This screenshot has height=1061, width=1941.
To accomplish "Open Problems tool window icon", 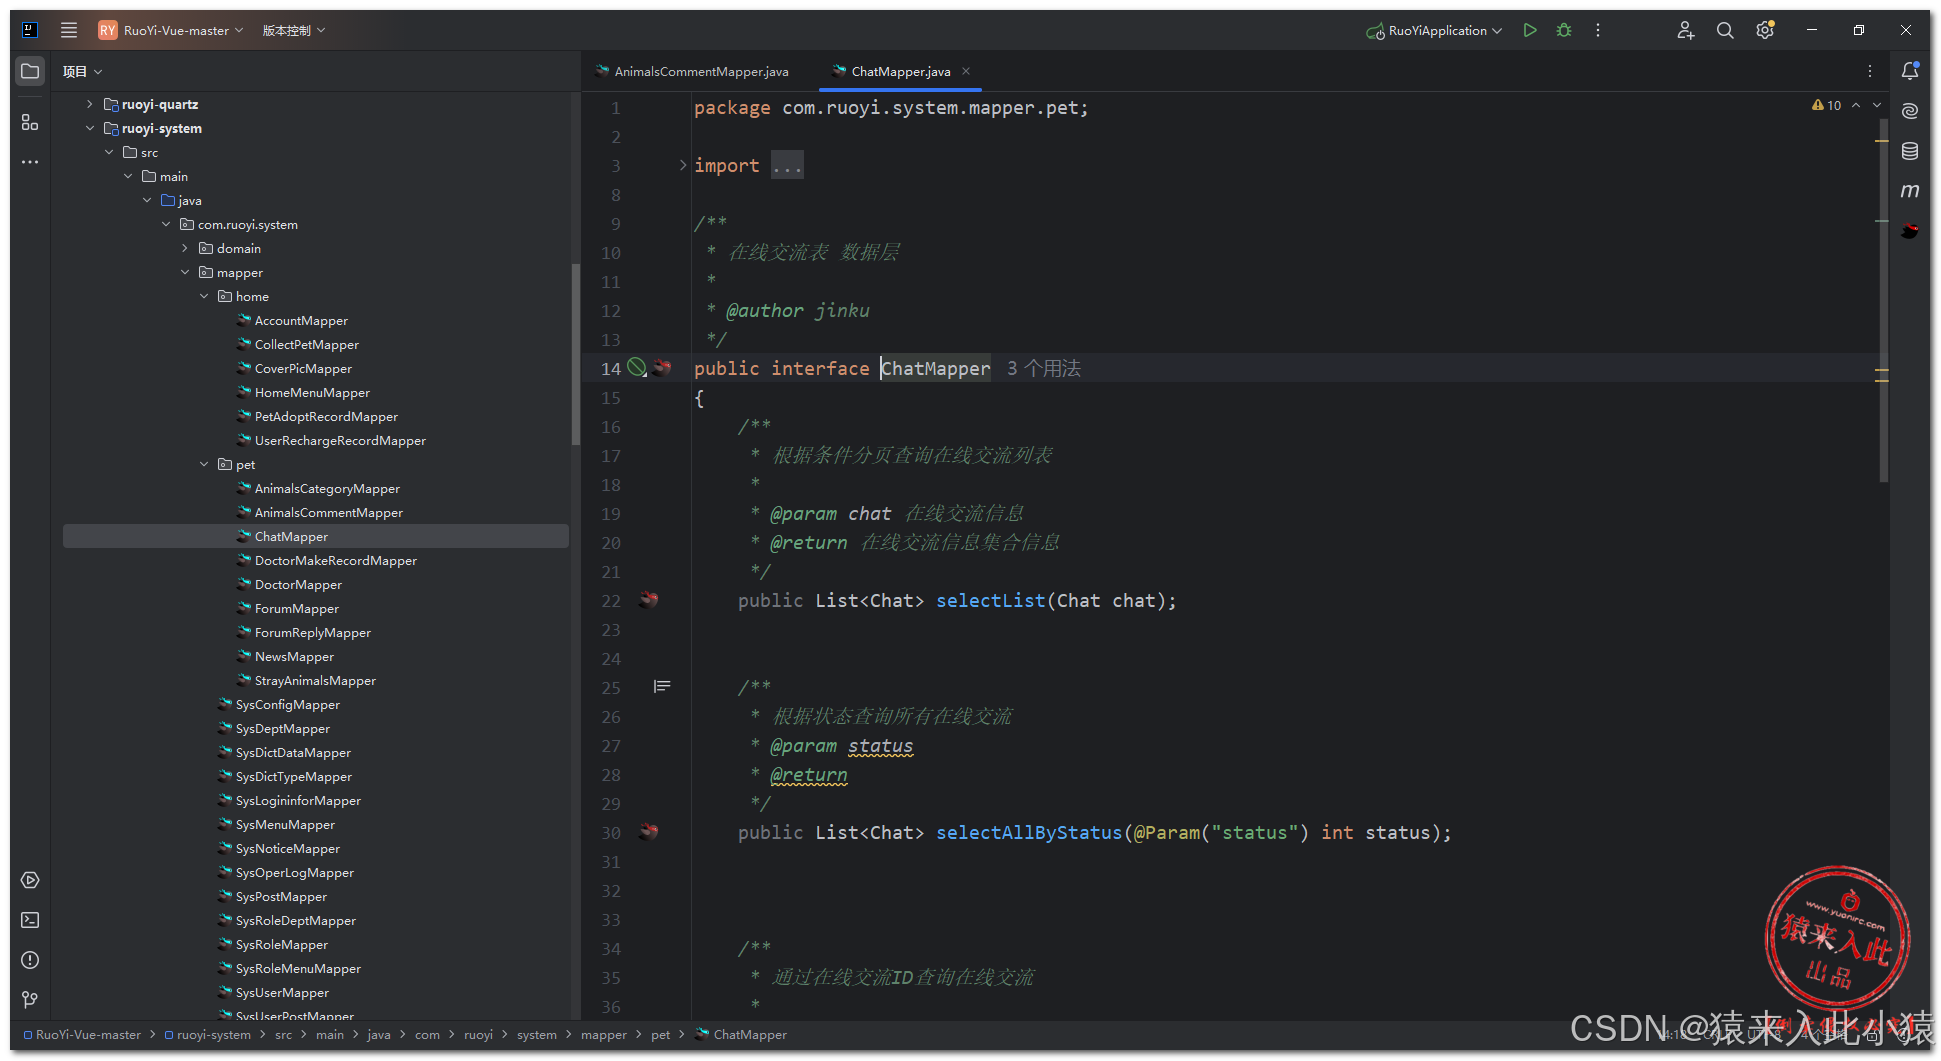I will pyautogui.click(x=30, y=960).
